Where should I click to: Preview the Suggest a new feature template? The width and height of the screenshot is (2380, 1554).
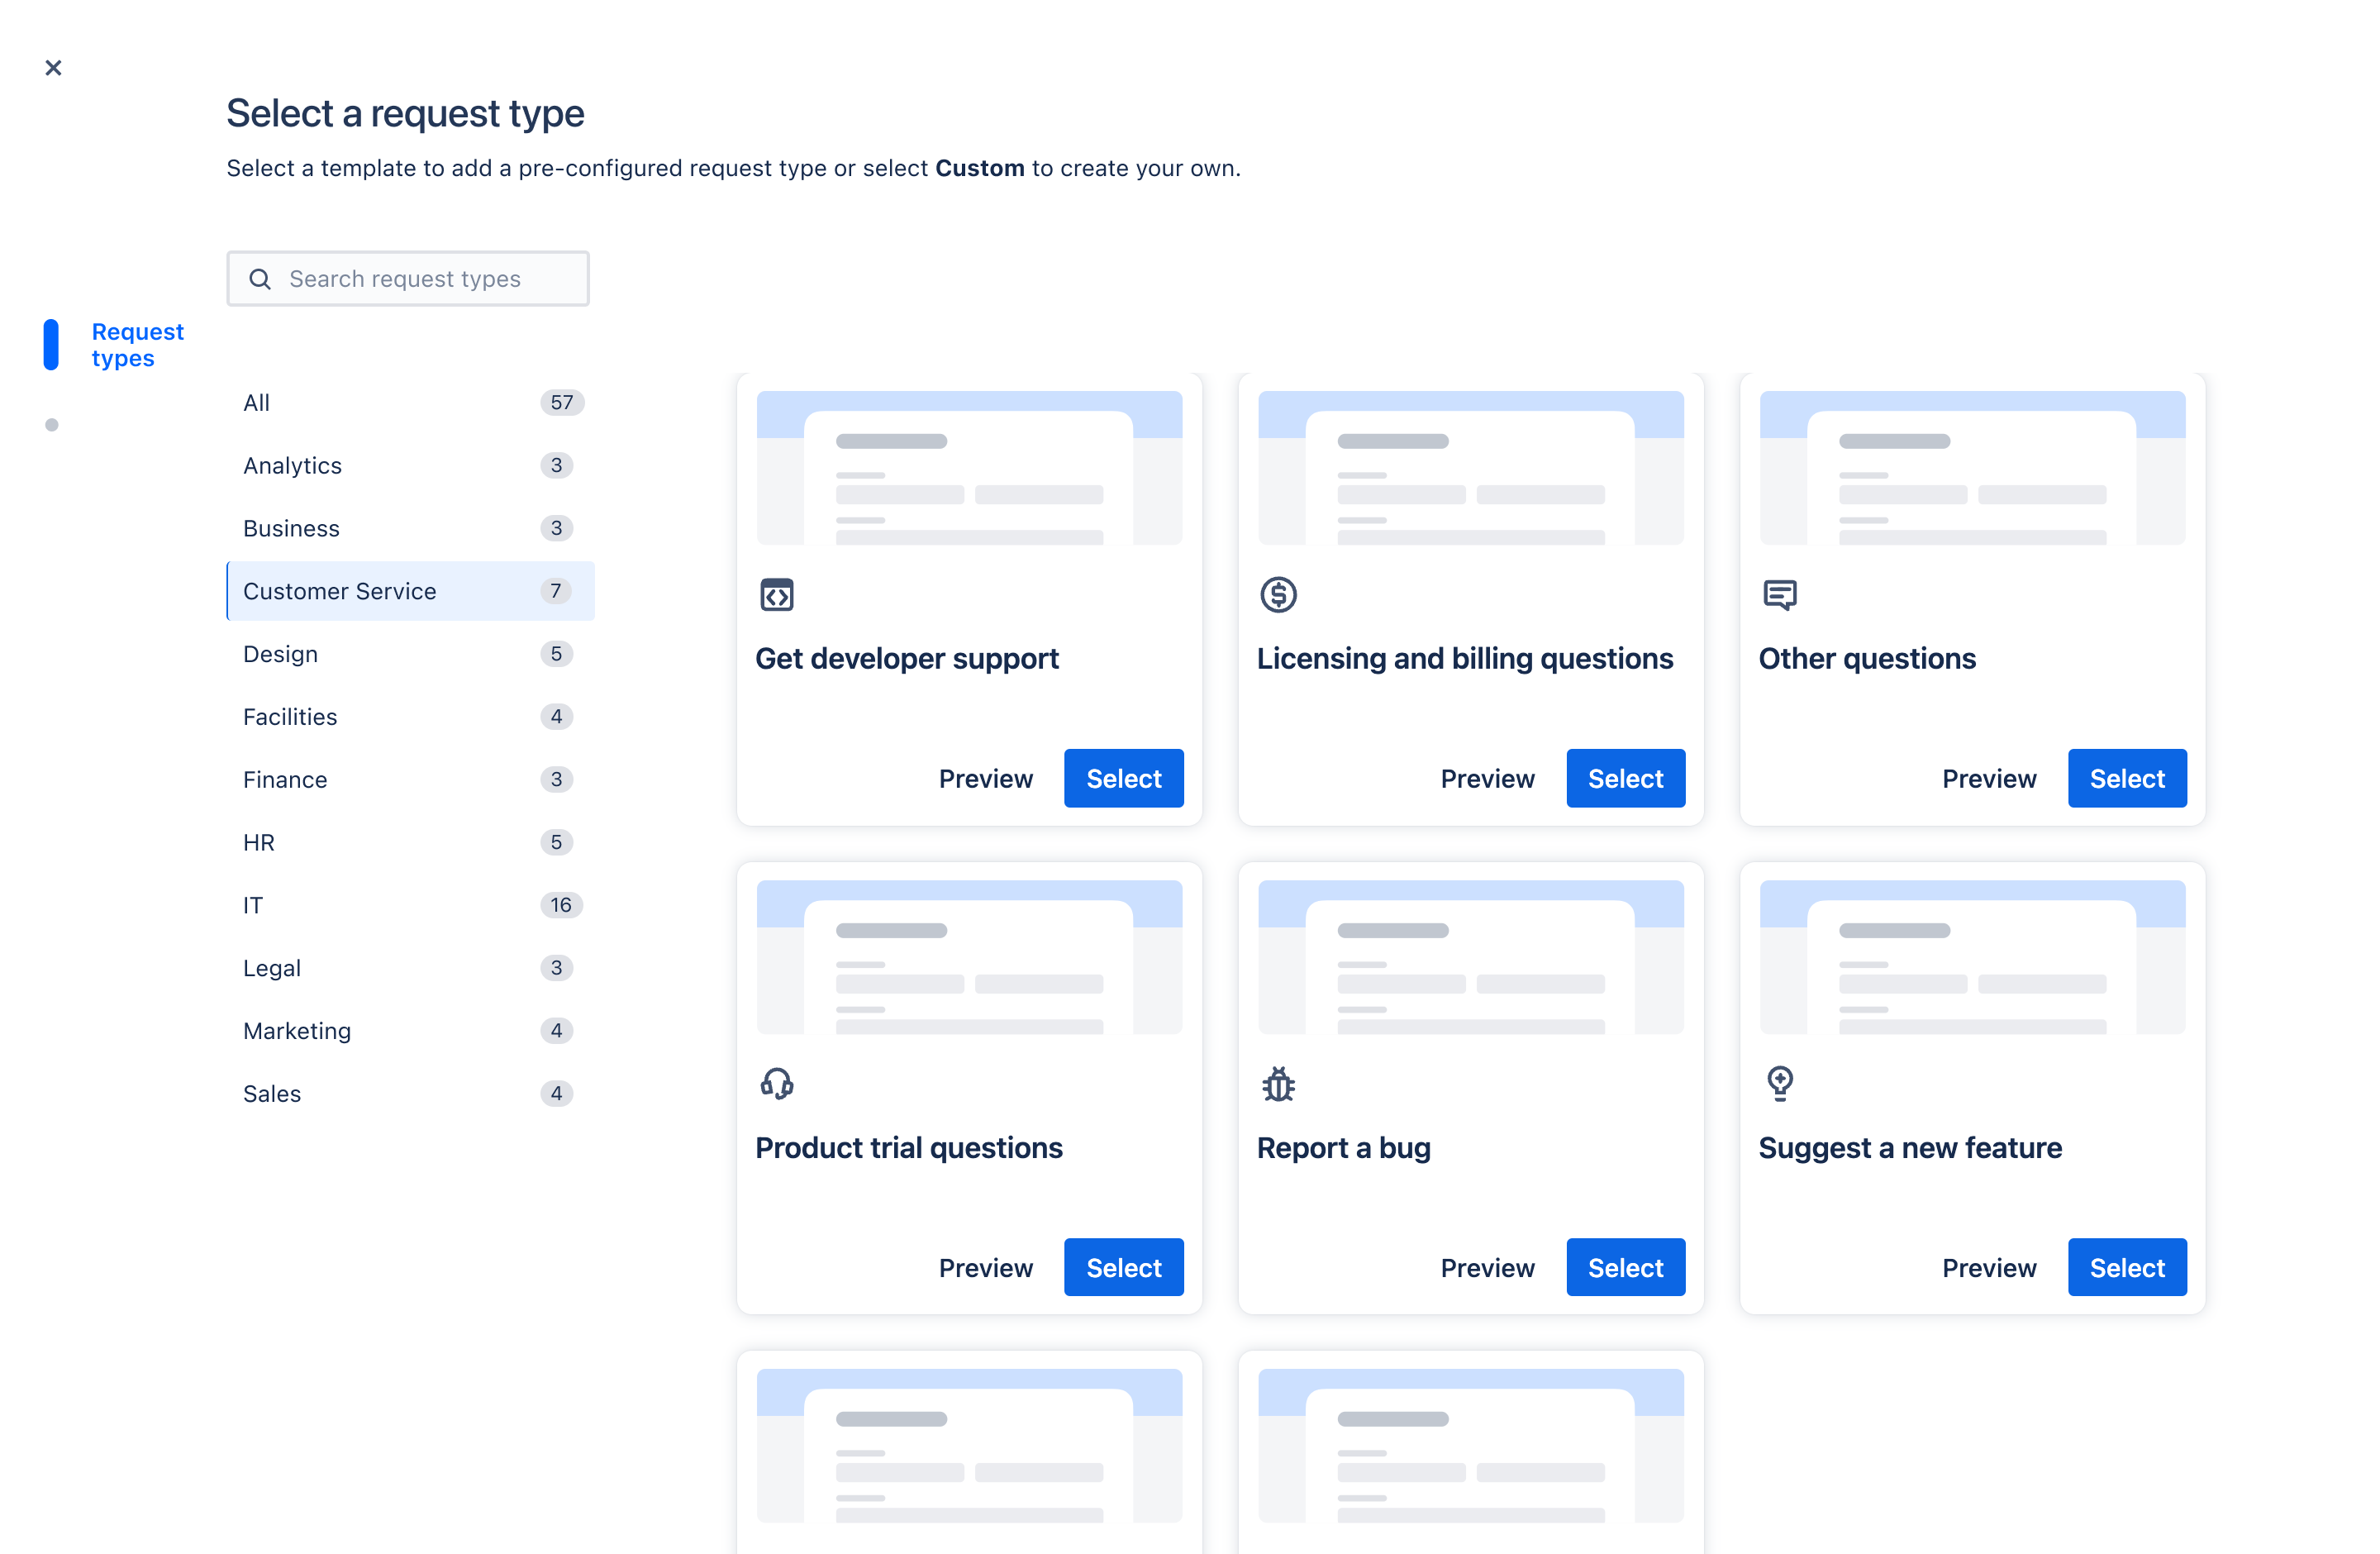click(x=1988, y=1266)
